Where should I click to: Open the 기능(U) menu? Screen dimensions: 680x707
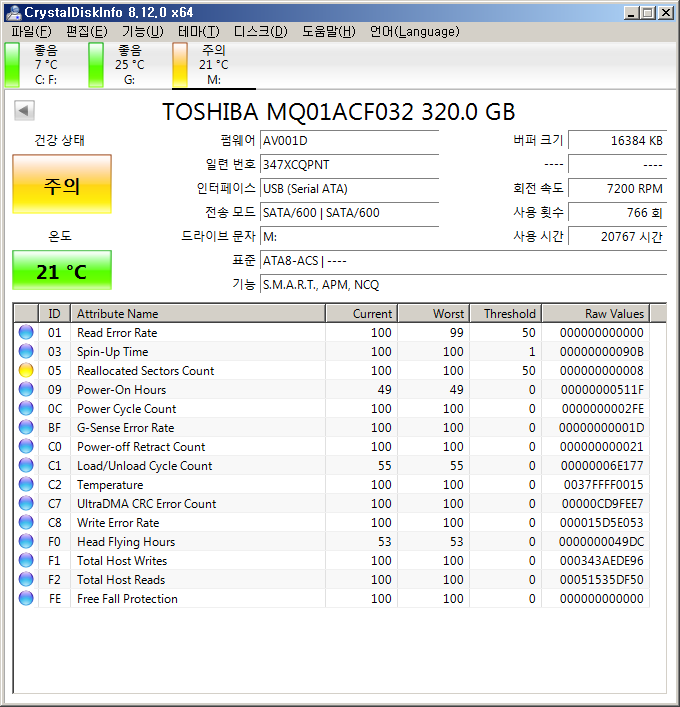click(x=142, y=31)
